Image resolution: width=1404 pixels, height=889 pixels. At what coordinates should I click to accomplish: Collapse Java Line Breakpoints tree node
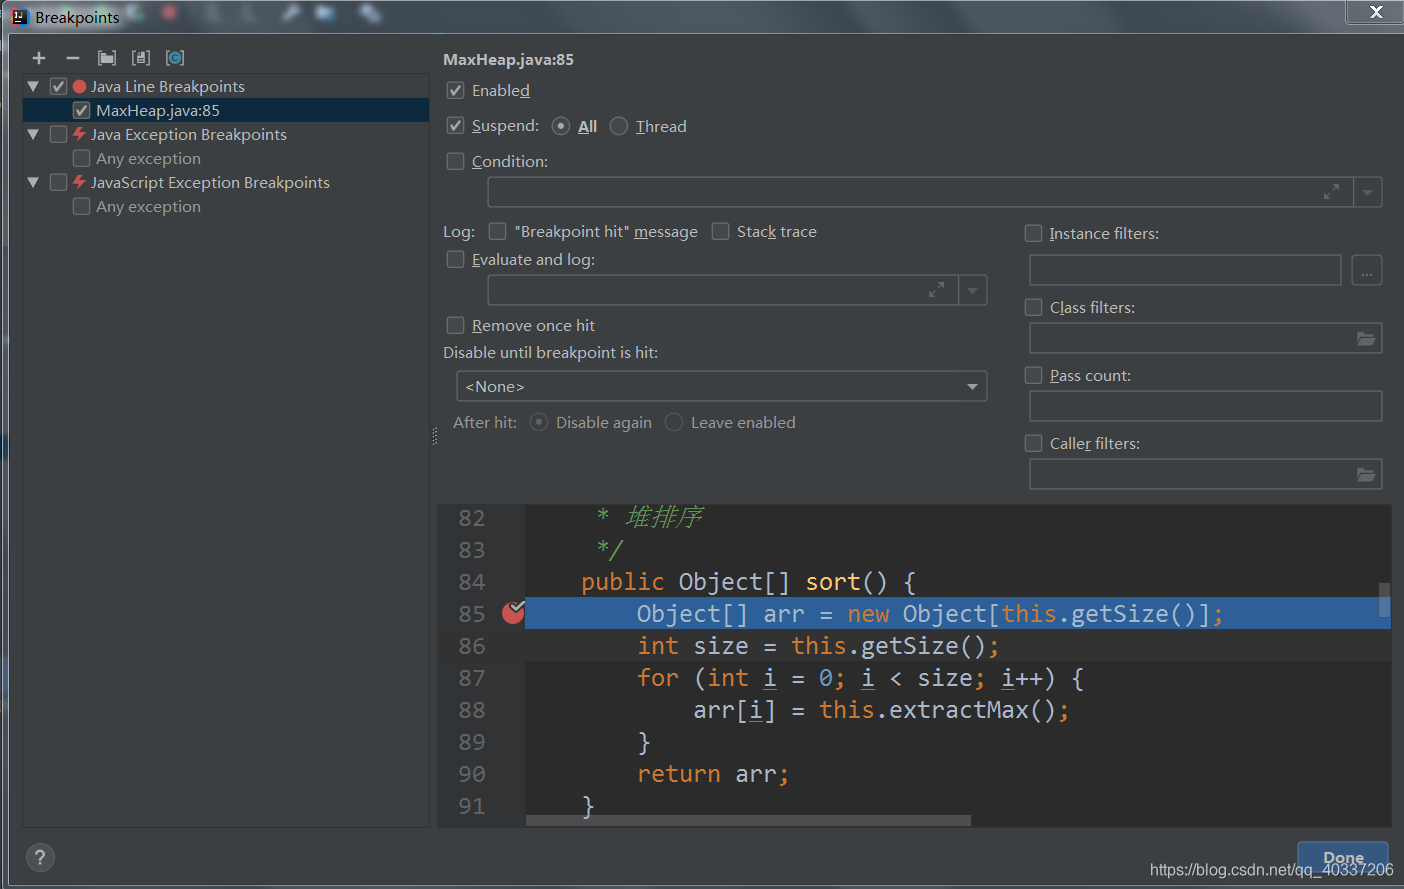[x=33, y=86]
